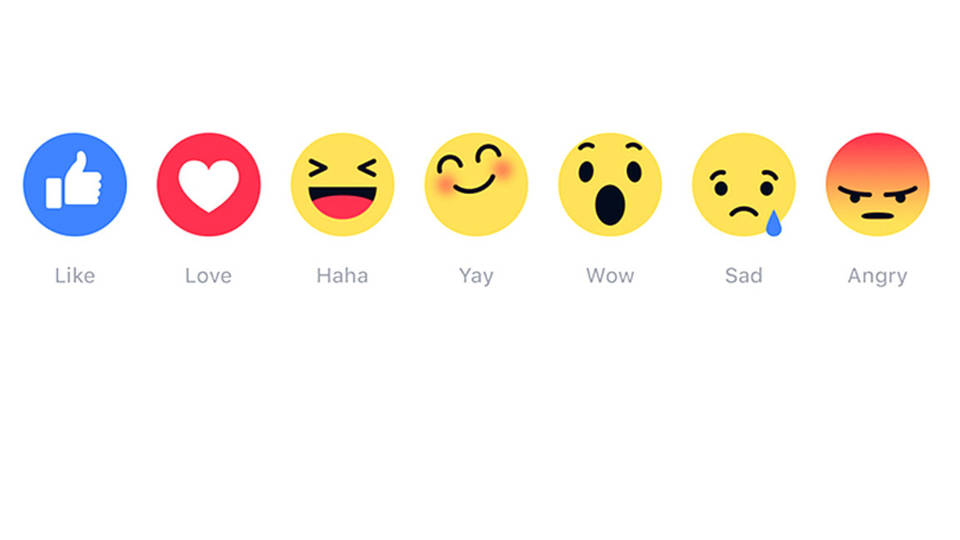Select the "Wow" text label

pyautogui.click(x=610, y=276)
